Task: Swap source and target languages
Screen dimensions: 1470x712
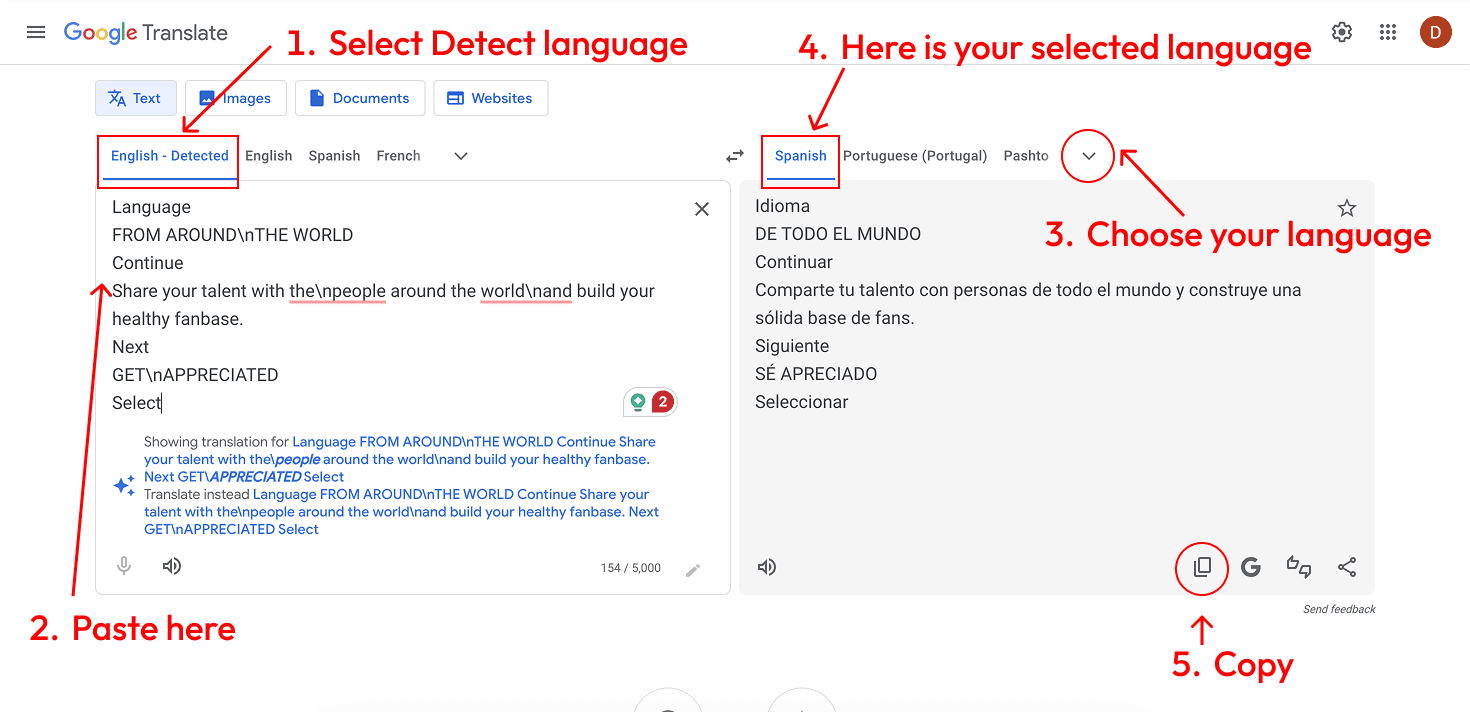Action: coord(735,156)
